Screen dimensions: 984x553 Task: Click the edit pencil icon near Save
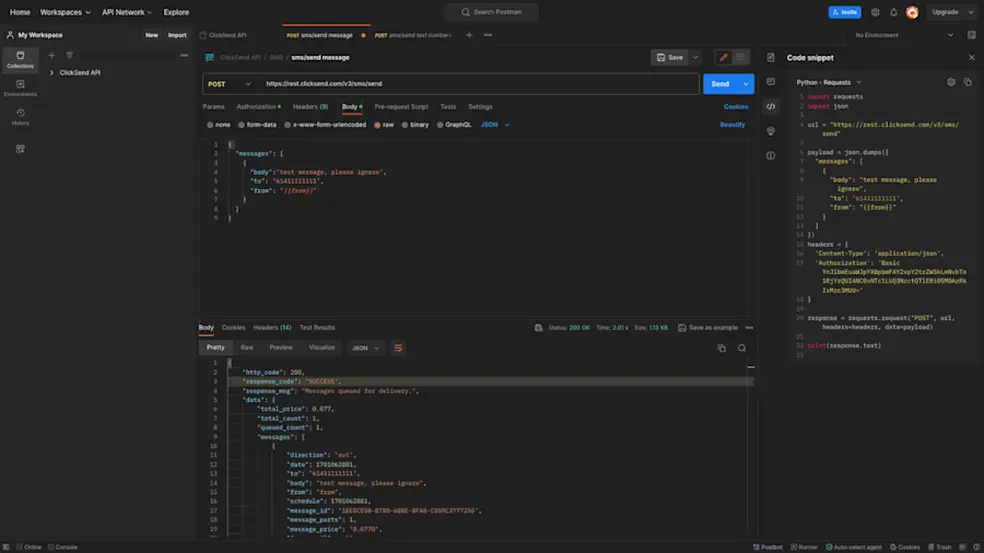pyautogui.click(x=723, y=57)
